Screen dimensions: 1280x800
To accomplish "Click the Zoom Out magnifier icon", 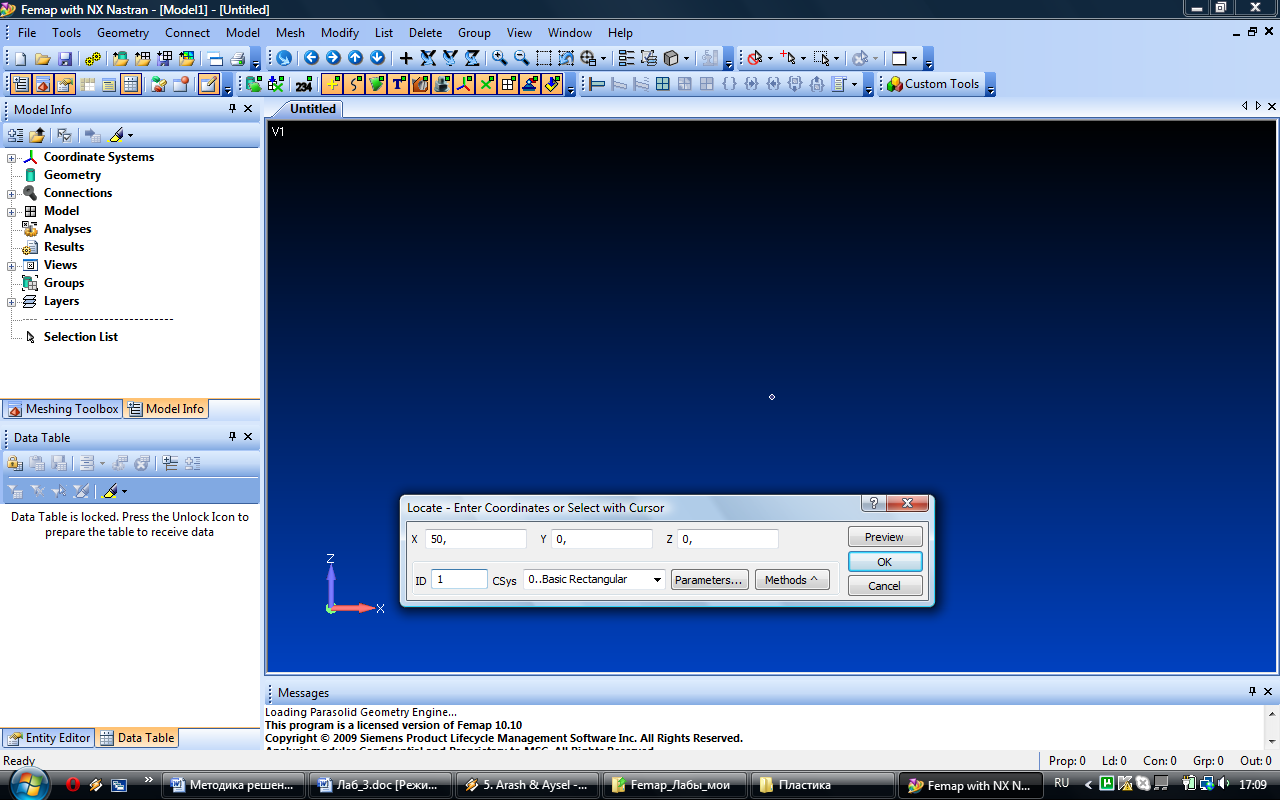I will tap(521, 58).
